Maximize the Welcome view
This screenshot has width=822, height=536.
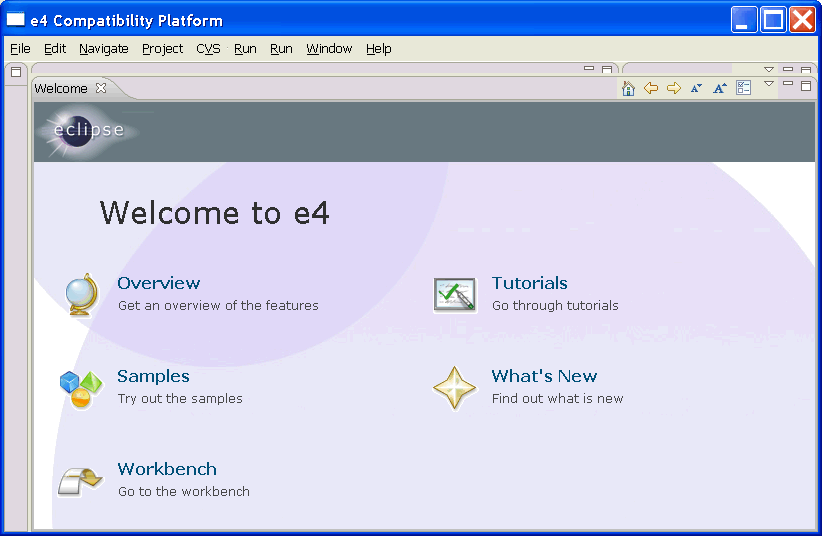[x=806, y=85]
